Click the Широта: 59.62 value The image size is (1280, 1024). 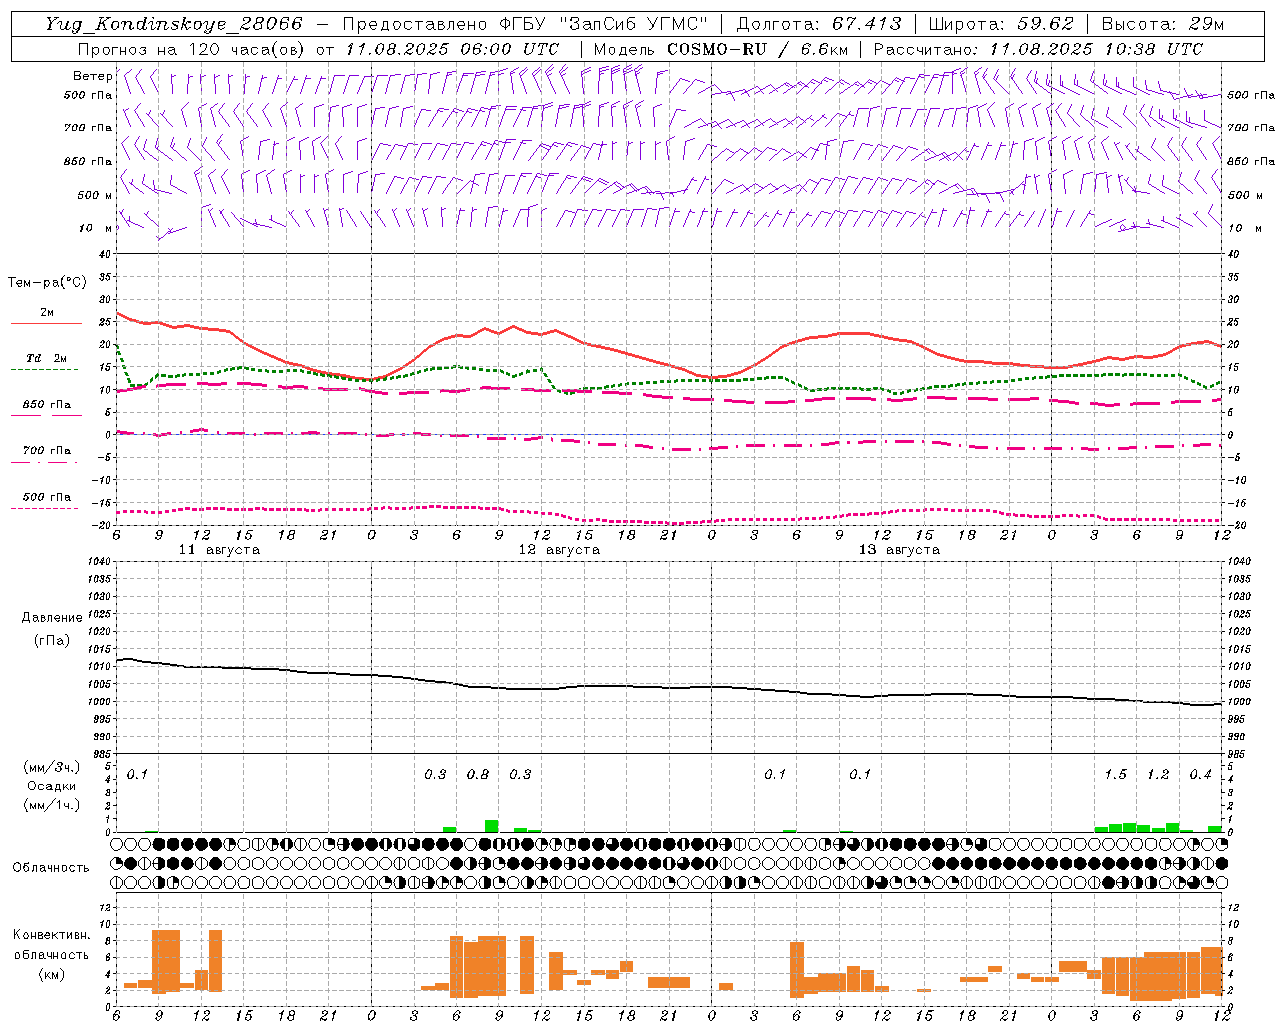1001,24
